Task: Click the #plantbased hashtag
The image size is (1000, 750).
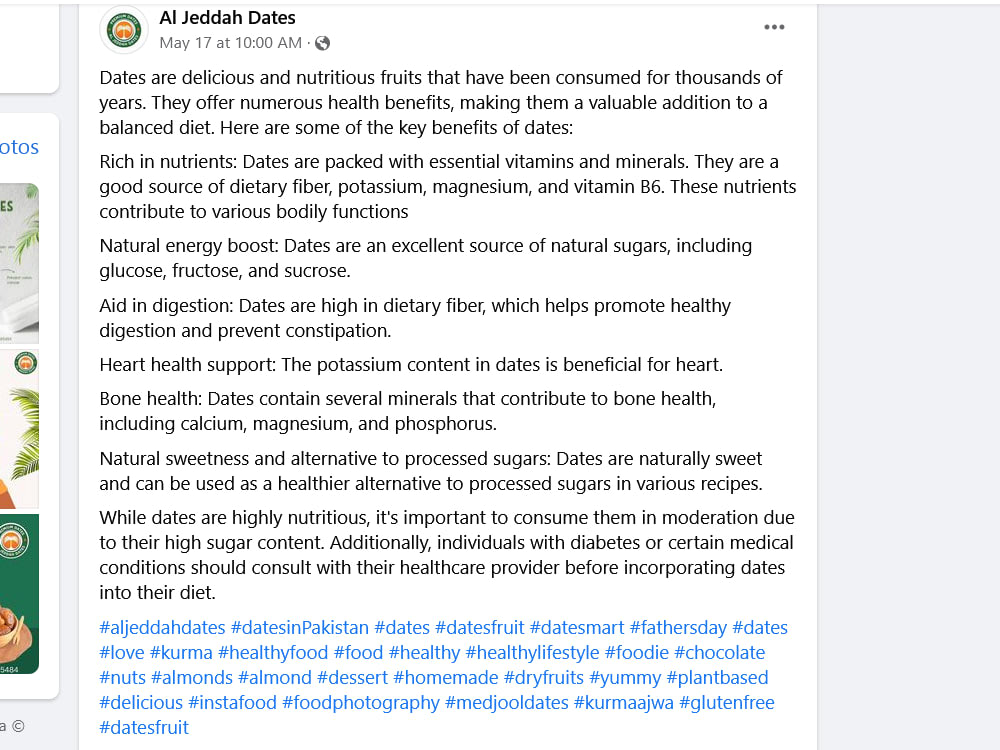Action: coord(717,677)
